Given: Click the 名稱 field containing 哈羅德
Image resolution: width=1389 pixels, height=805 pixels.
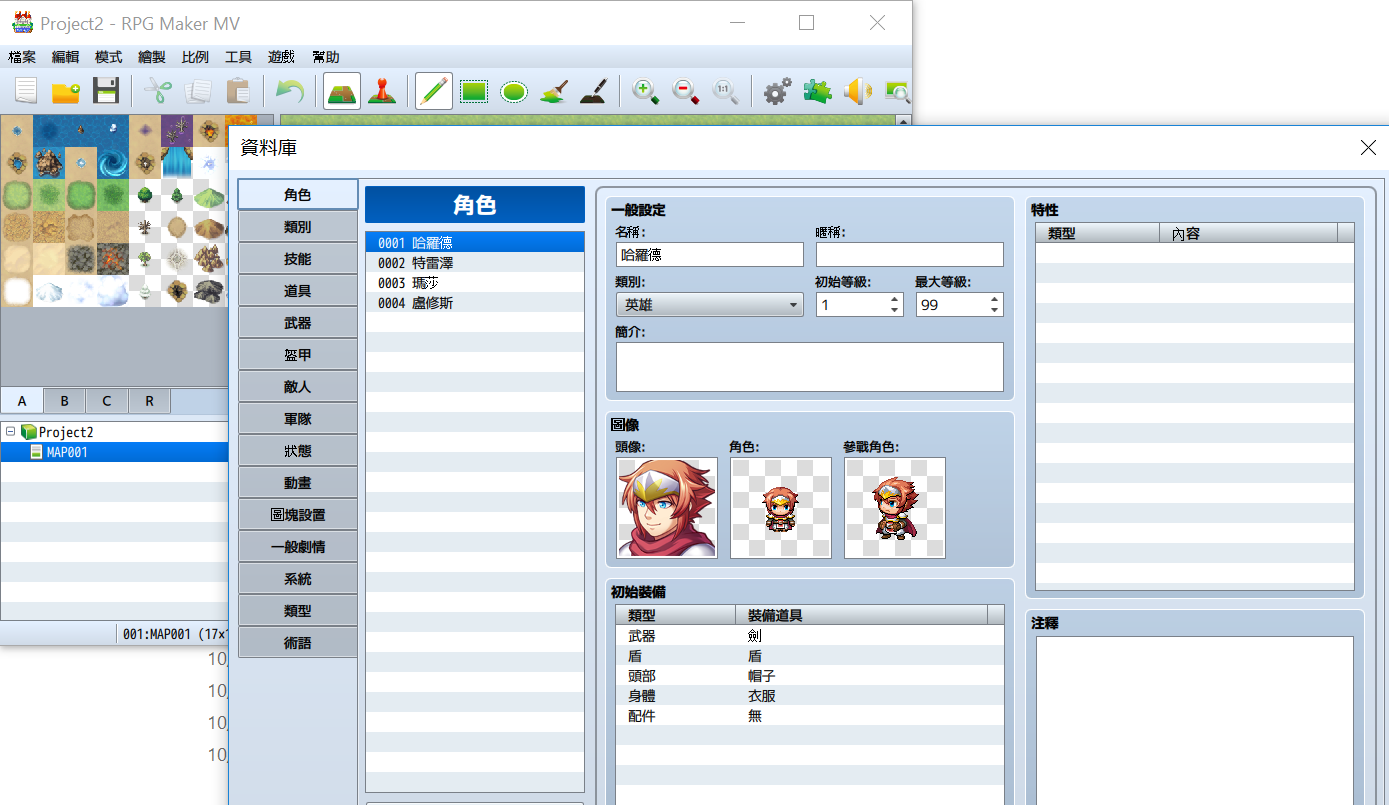Looking at the screenshot, I should coord(710,255).
